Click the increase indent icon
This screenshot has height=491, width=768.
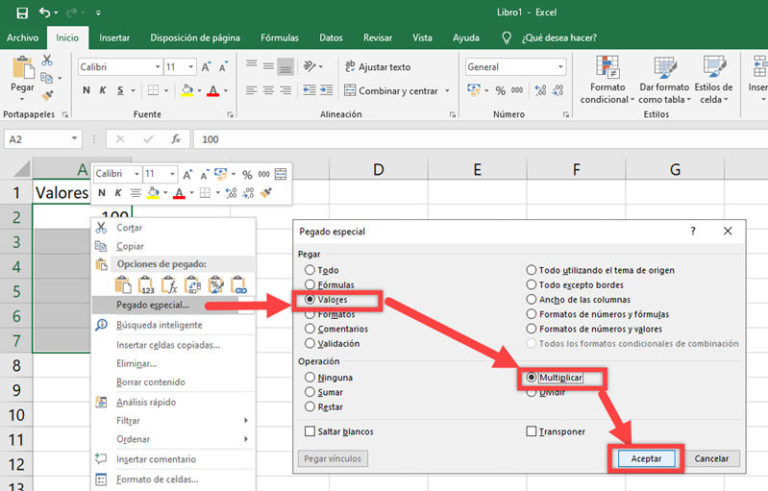(x=327, y=90)
